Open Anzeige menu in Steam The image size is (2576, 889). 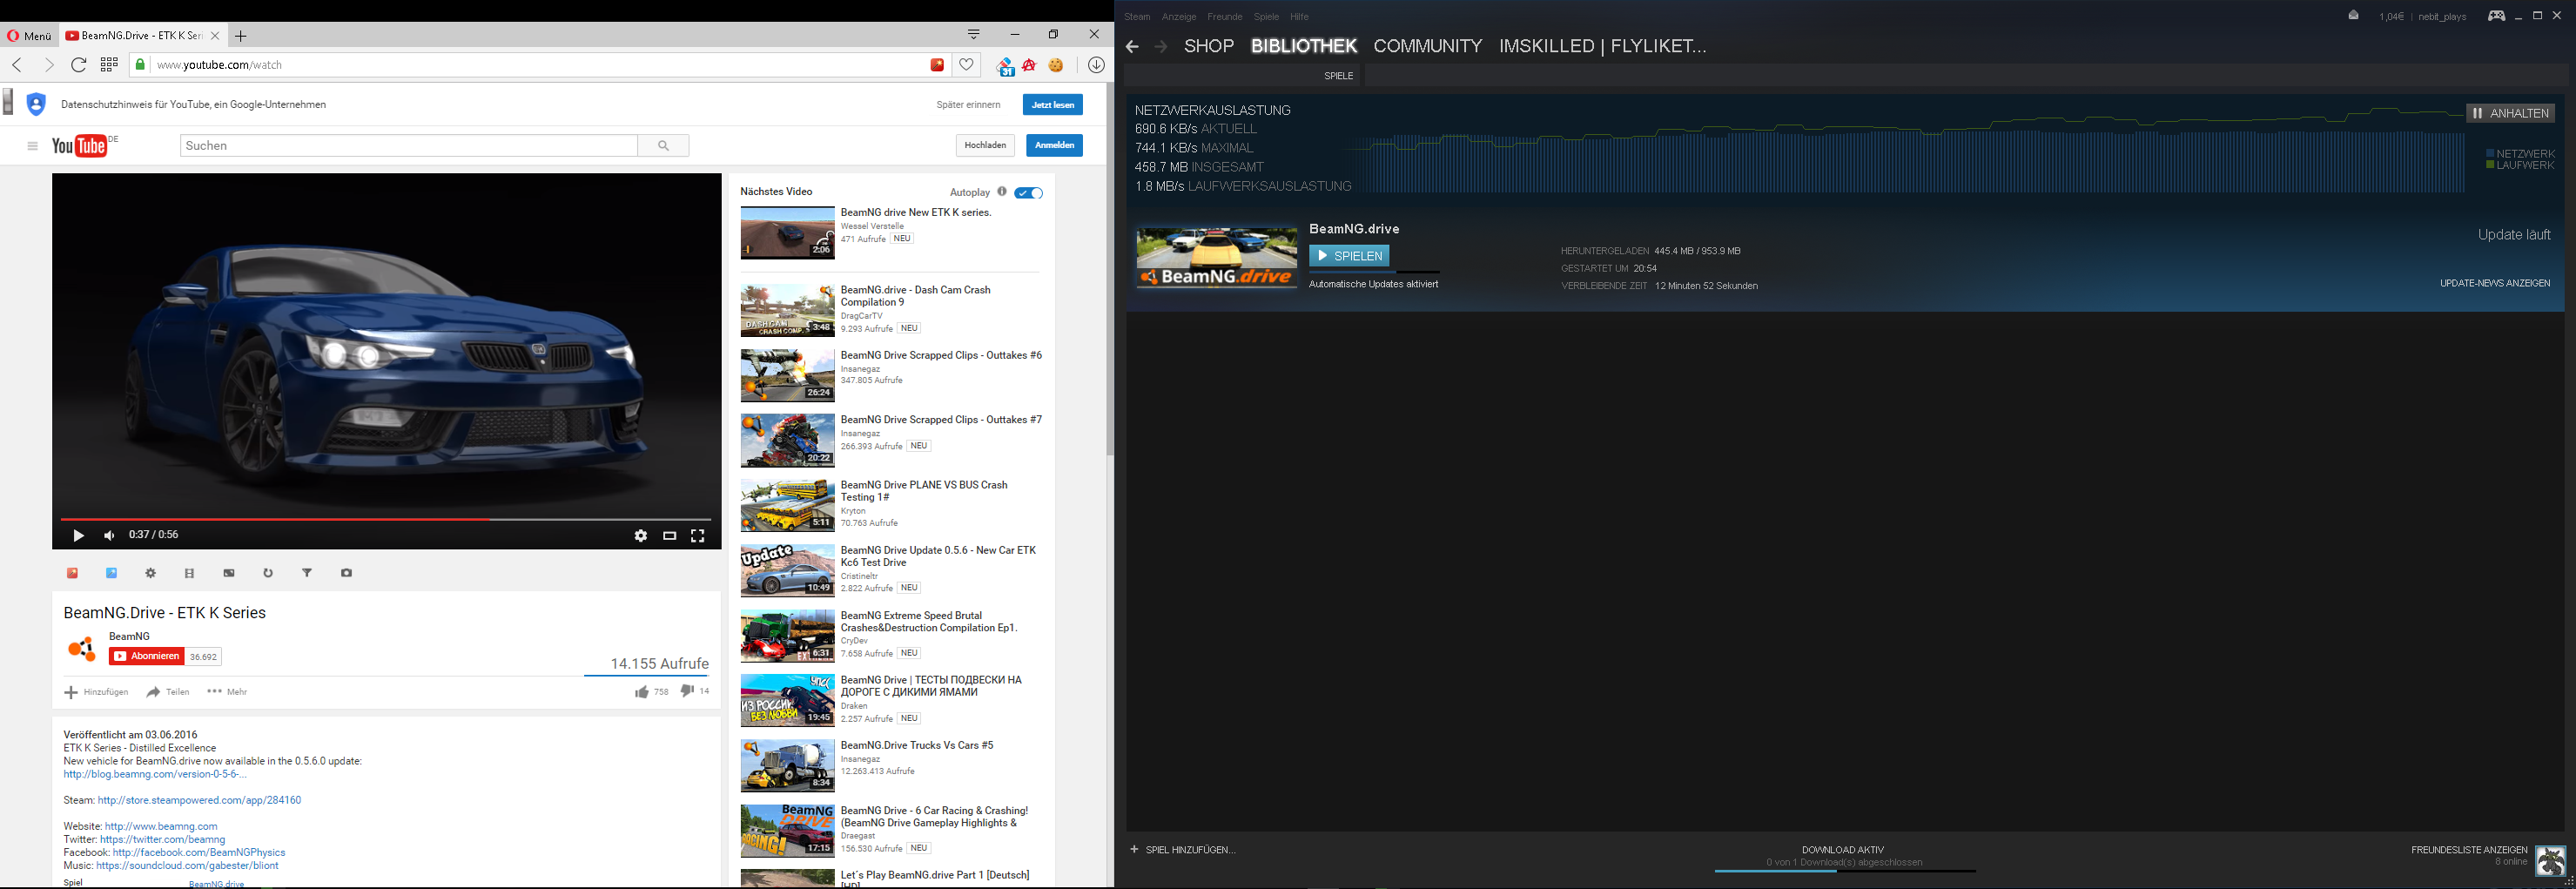[x=1179, y=17]
